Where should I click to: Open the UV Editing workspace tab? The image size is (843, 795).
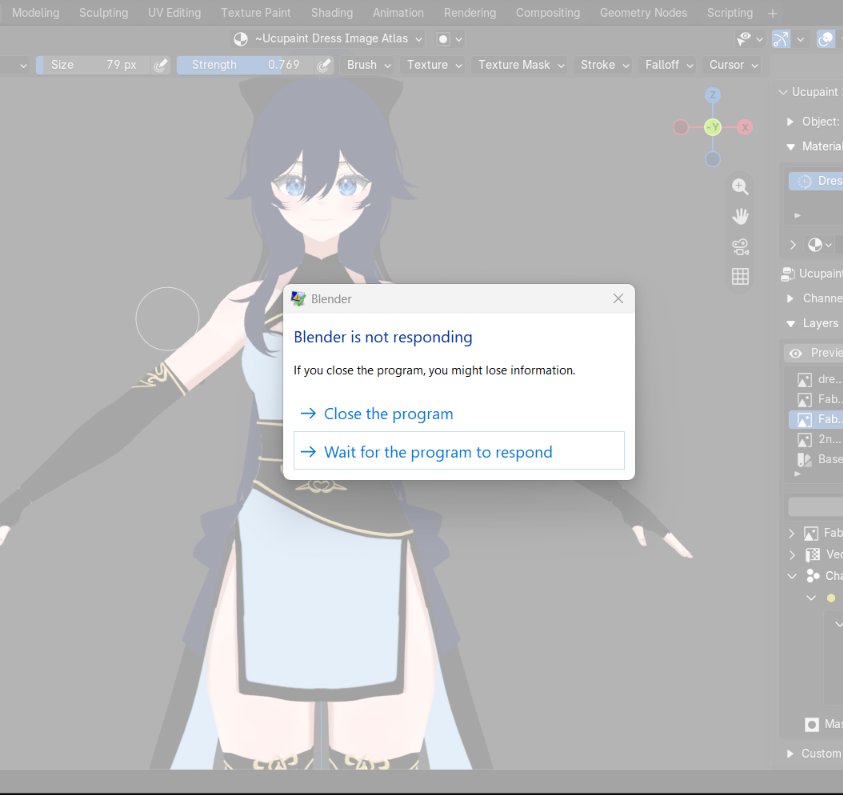(174, 13)
